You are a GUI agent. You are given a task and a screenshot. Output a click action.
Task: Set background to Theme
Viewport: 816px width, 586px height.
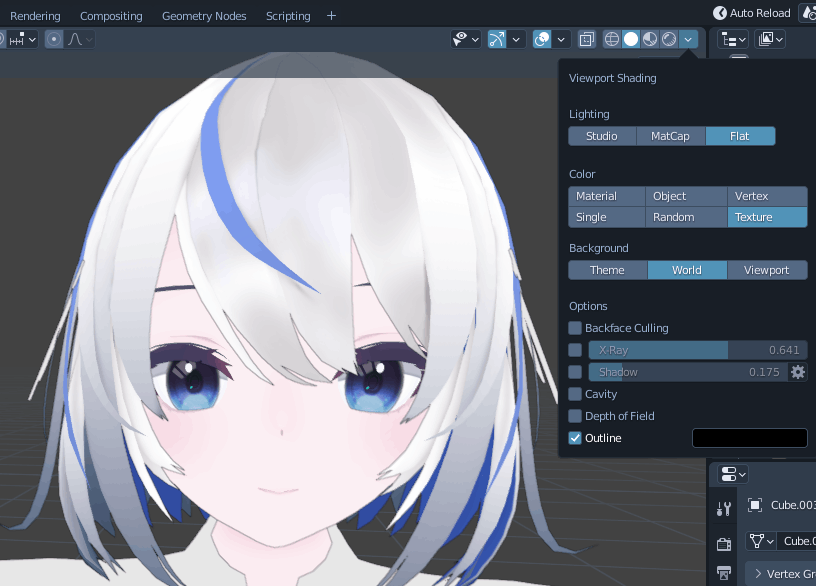(608, 270)
